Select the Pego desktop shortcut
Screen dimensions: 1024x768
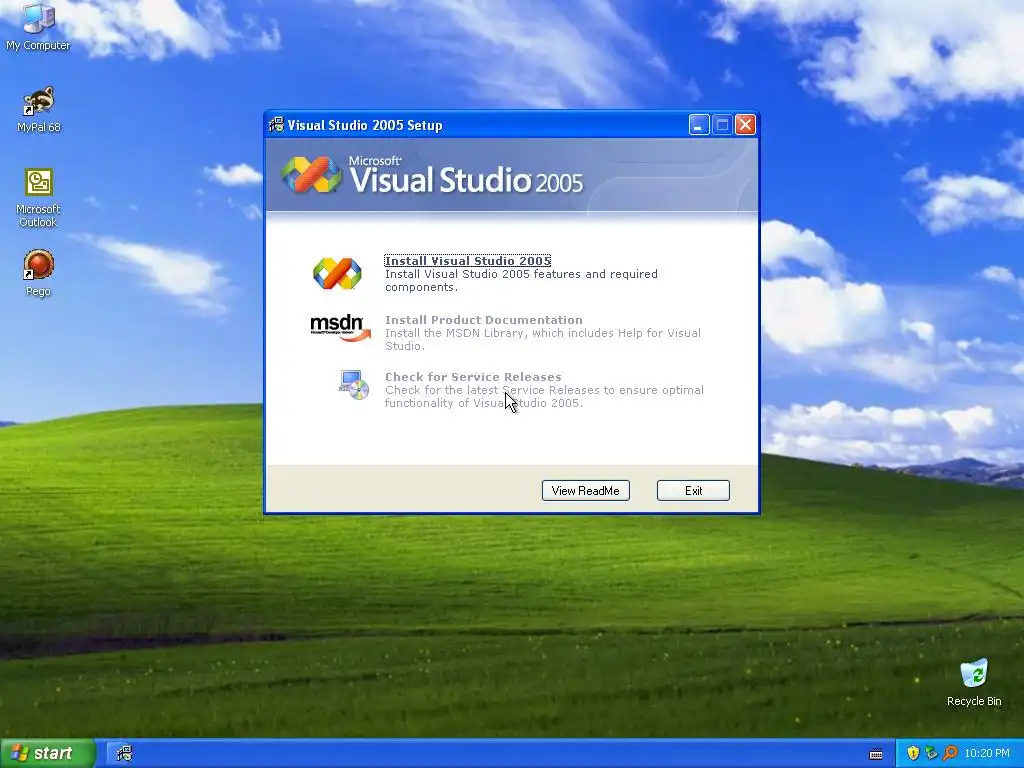click(39, 272)
